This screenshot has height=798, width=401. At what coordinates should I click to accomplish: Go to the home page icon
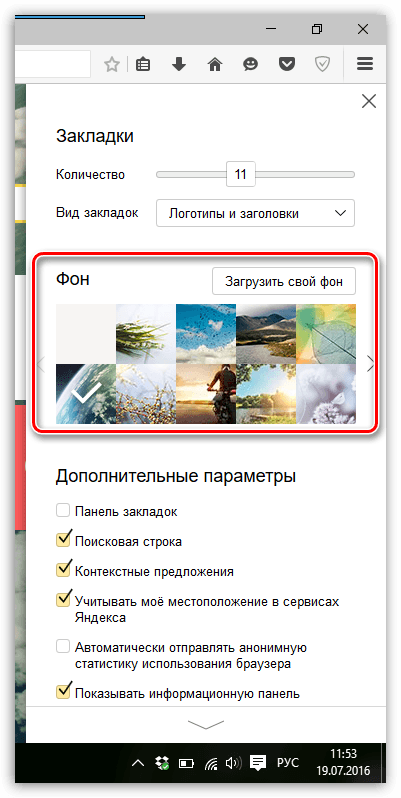click(x=215, y=65)
